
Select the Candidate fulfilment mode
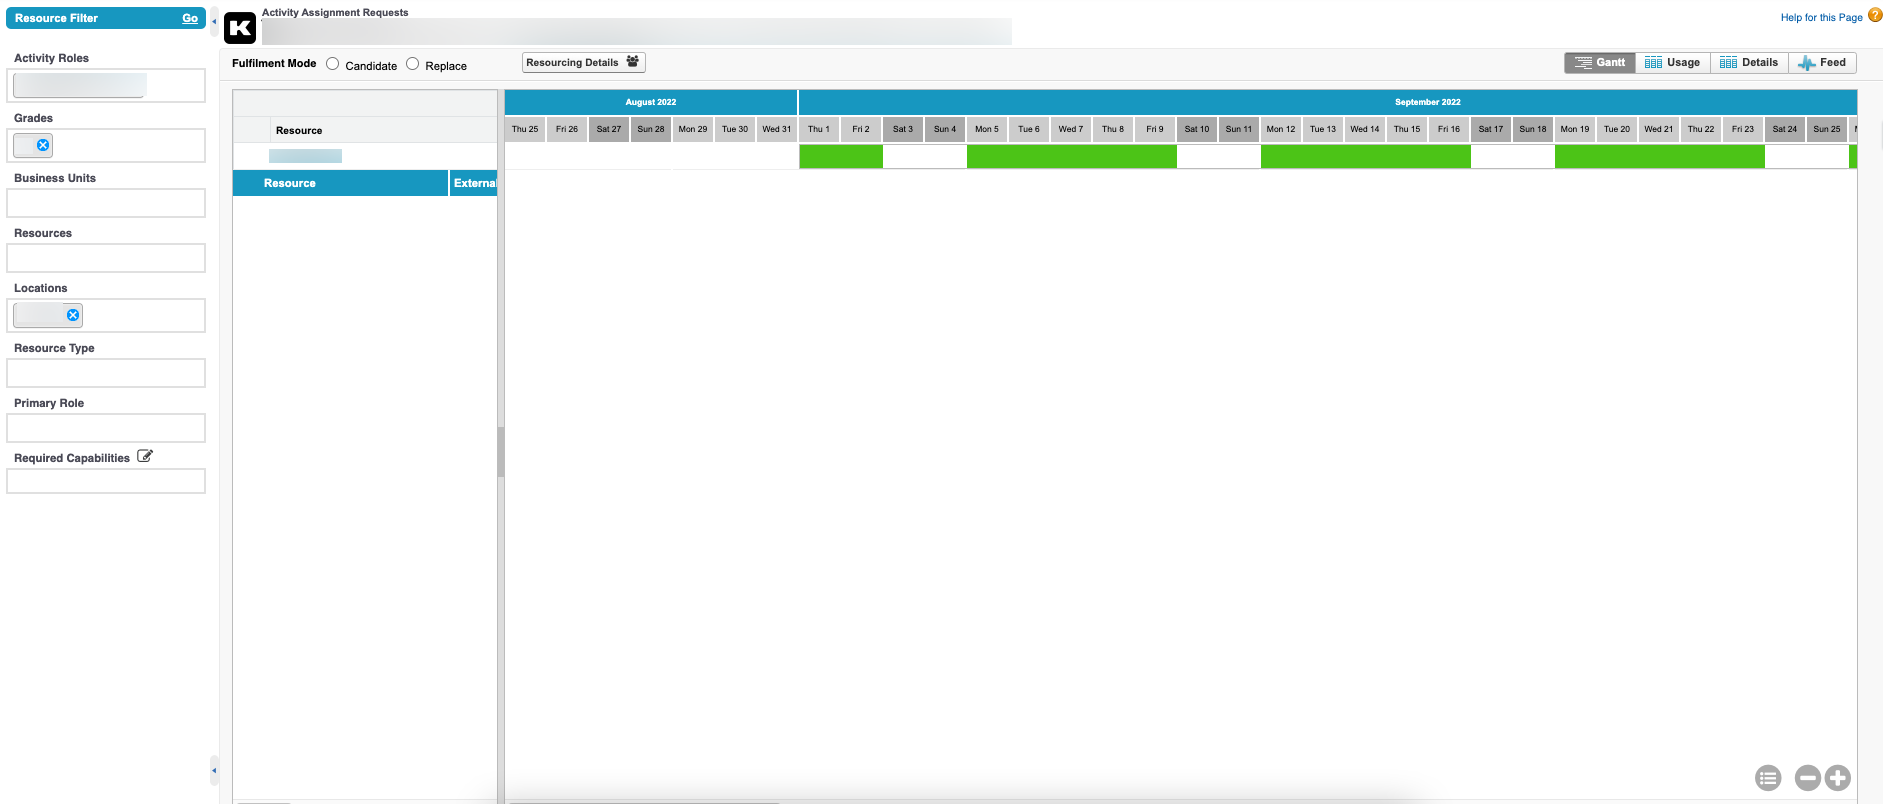point(333,64)
